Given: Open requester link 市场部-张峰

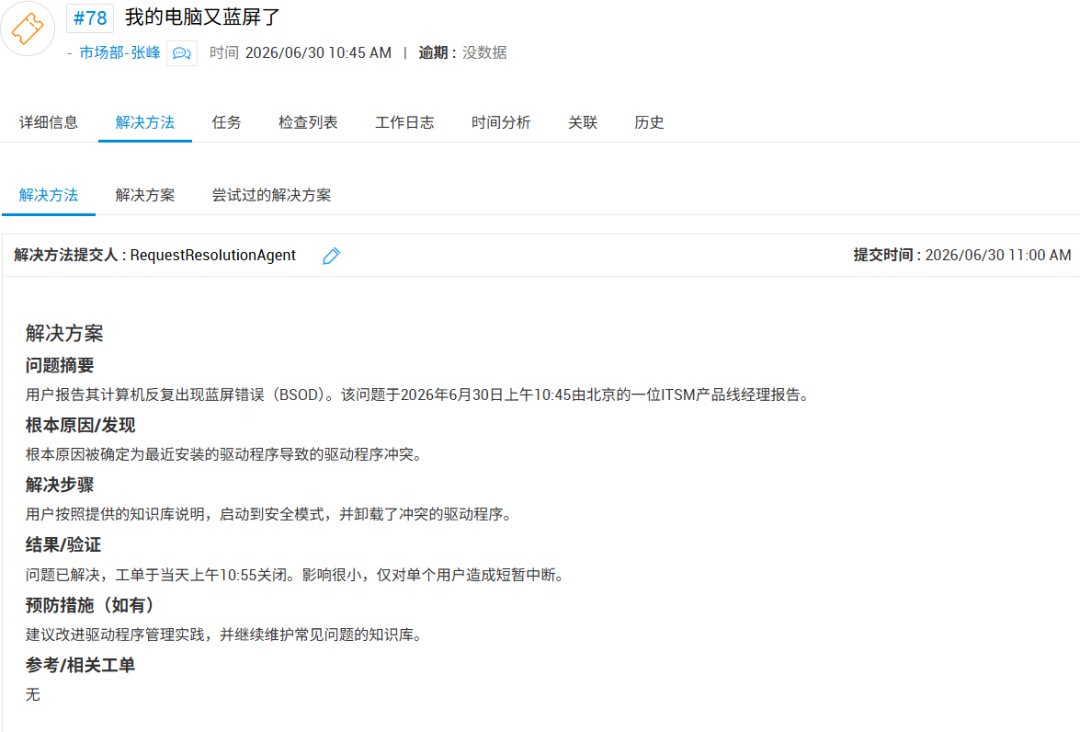Looking at the screenshot, I should 120,53.
